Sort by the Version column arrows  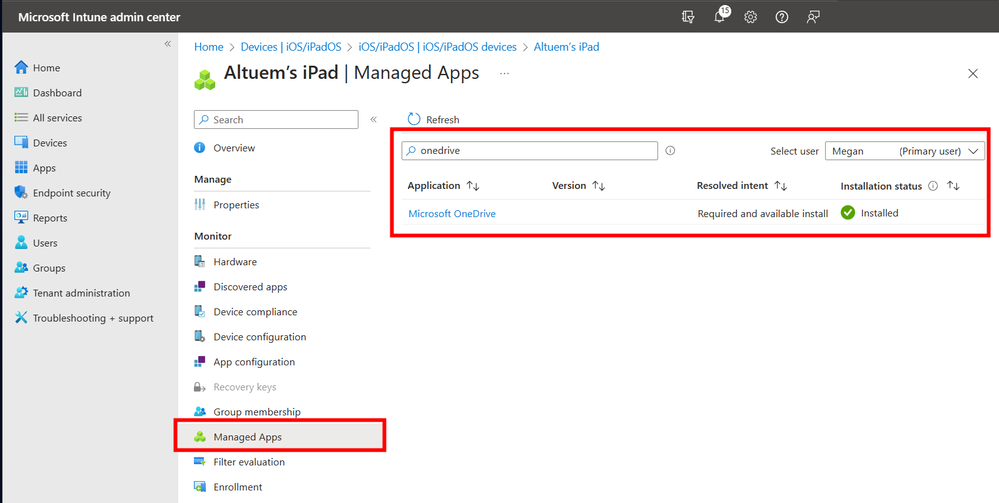pyautogui.click(x=598, y=186)
